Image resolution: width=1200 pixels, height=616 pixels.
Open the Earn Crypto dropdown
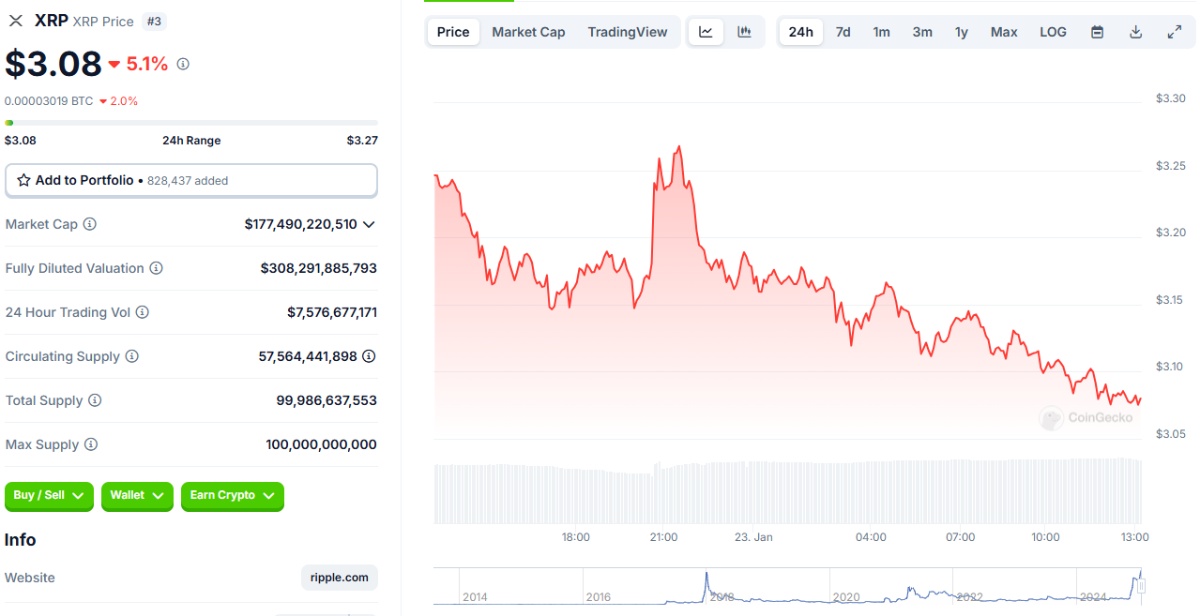232,496
